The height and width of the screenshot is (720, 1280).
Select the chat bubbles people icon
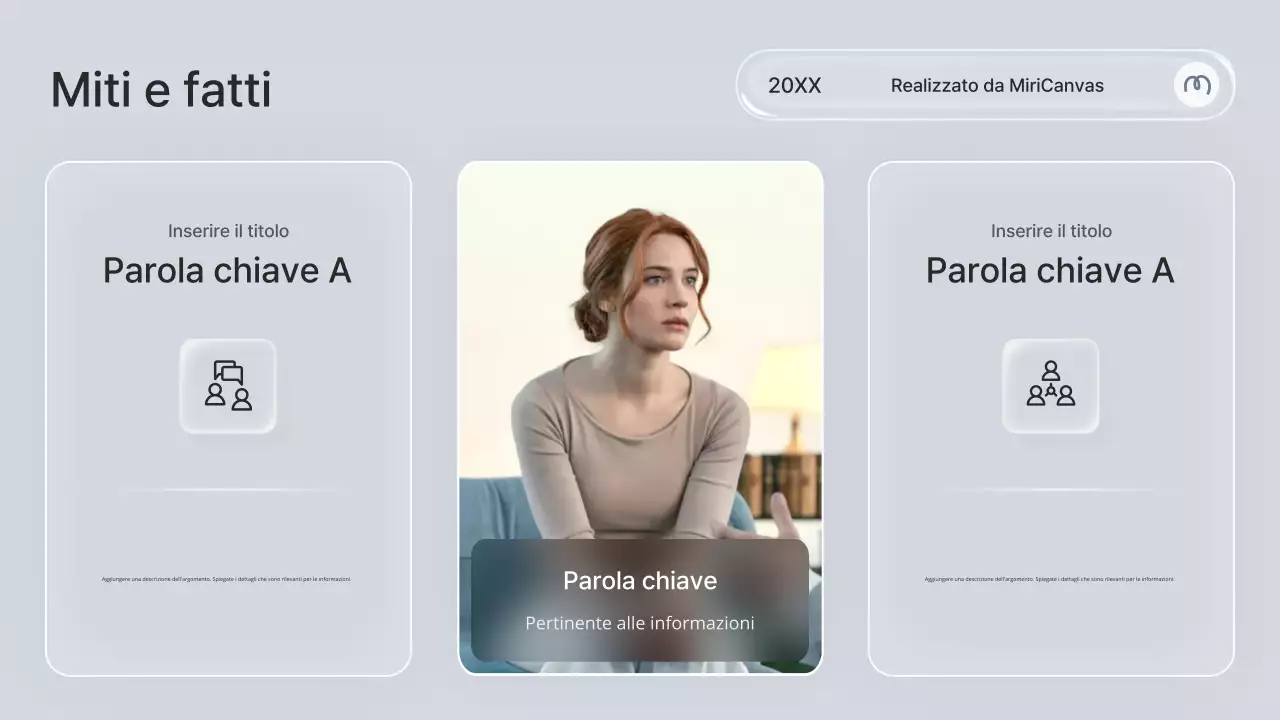(228, 386)
